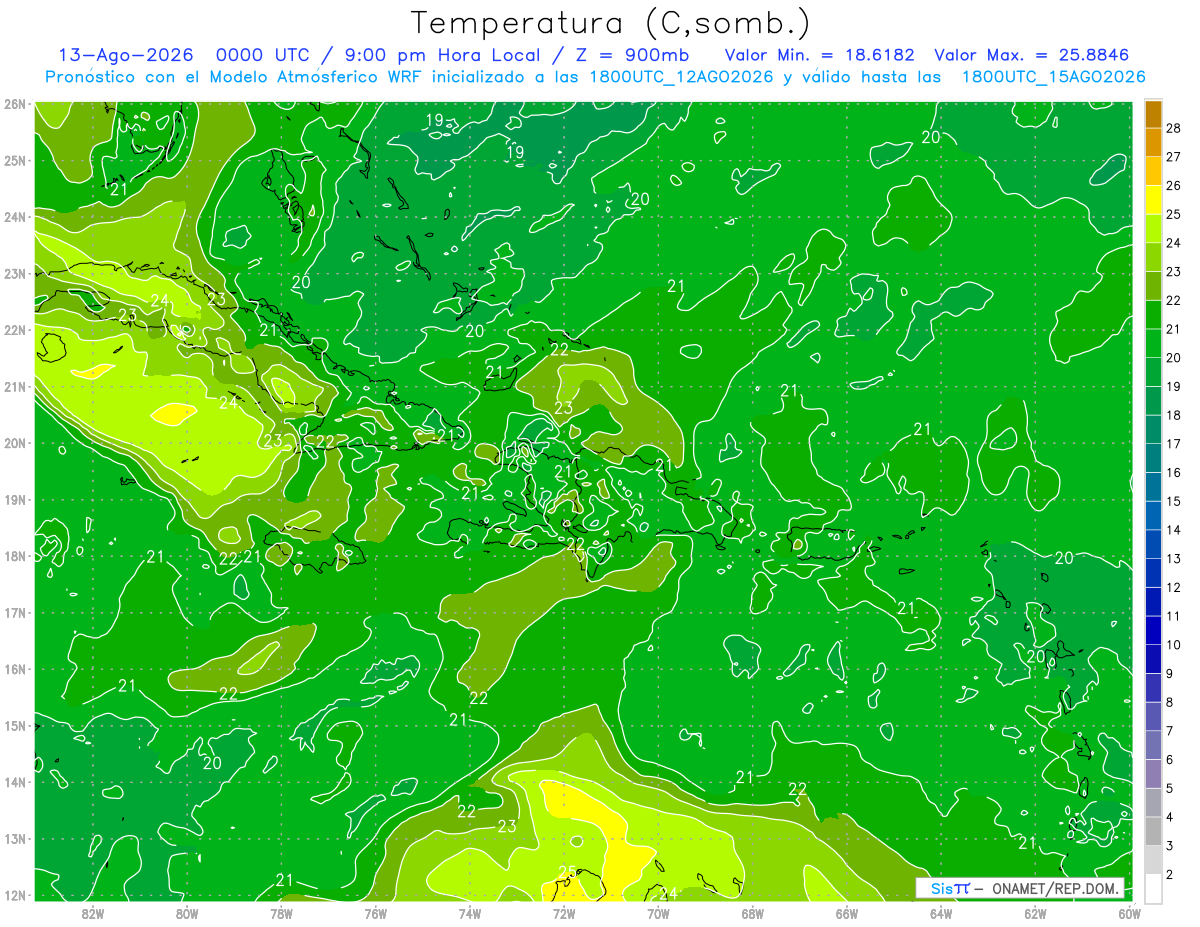Click 'Valor Min. = 18.6182' text

820,55
